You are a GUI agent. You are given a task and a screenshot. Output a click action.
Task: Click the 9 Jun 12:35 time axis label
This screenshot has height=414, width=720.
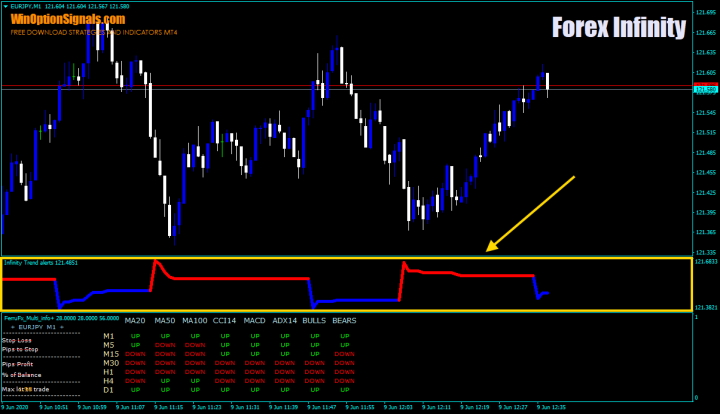(x=551, y=407)
